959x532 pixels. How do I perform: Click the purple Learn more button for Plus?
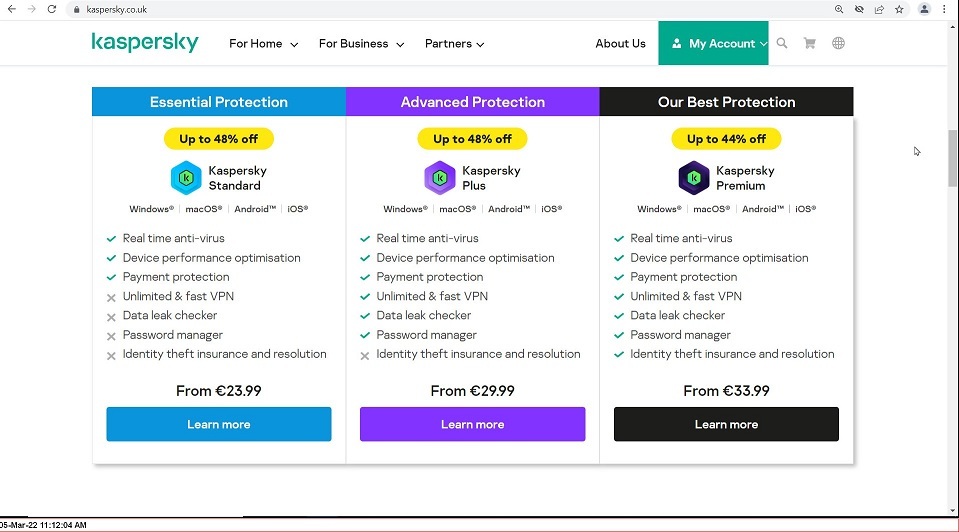pyautogui.click(x=473, y=424)
